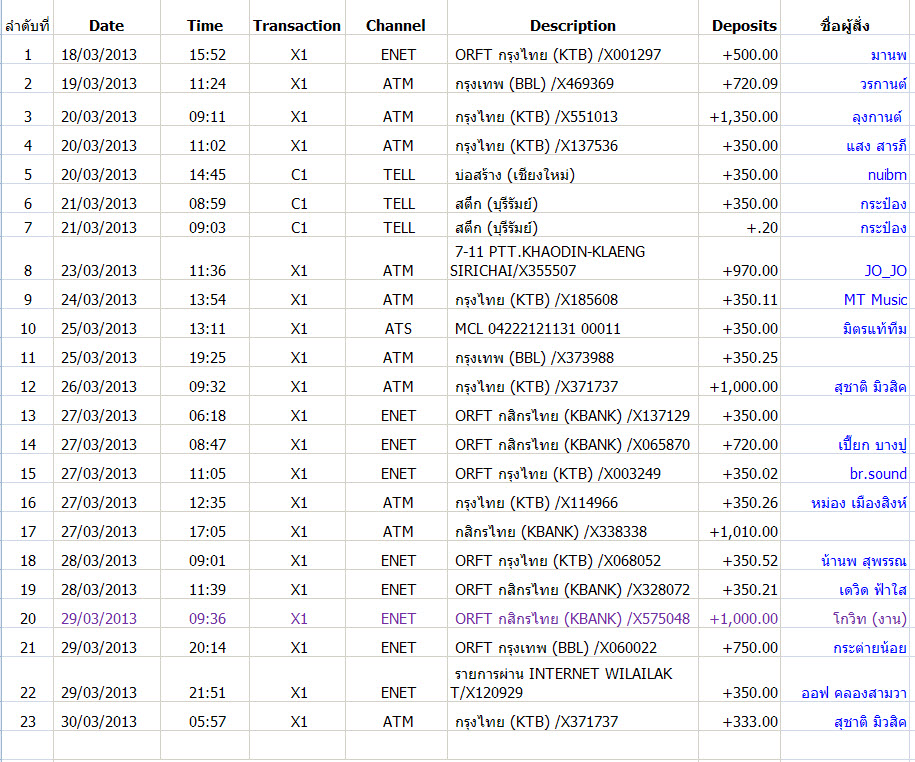Click name cell ออฟ คลองสามวา
This screenshot has height=762, width=915.
(854, 693)
